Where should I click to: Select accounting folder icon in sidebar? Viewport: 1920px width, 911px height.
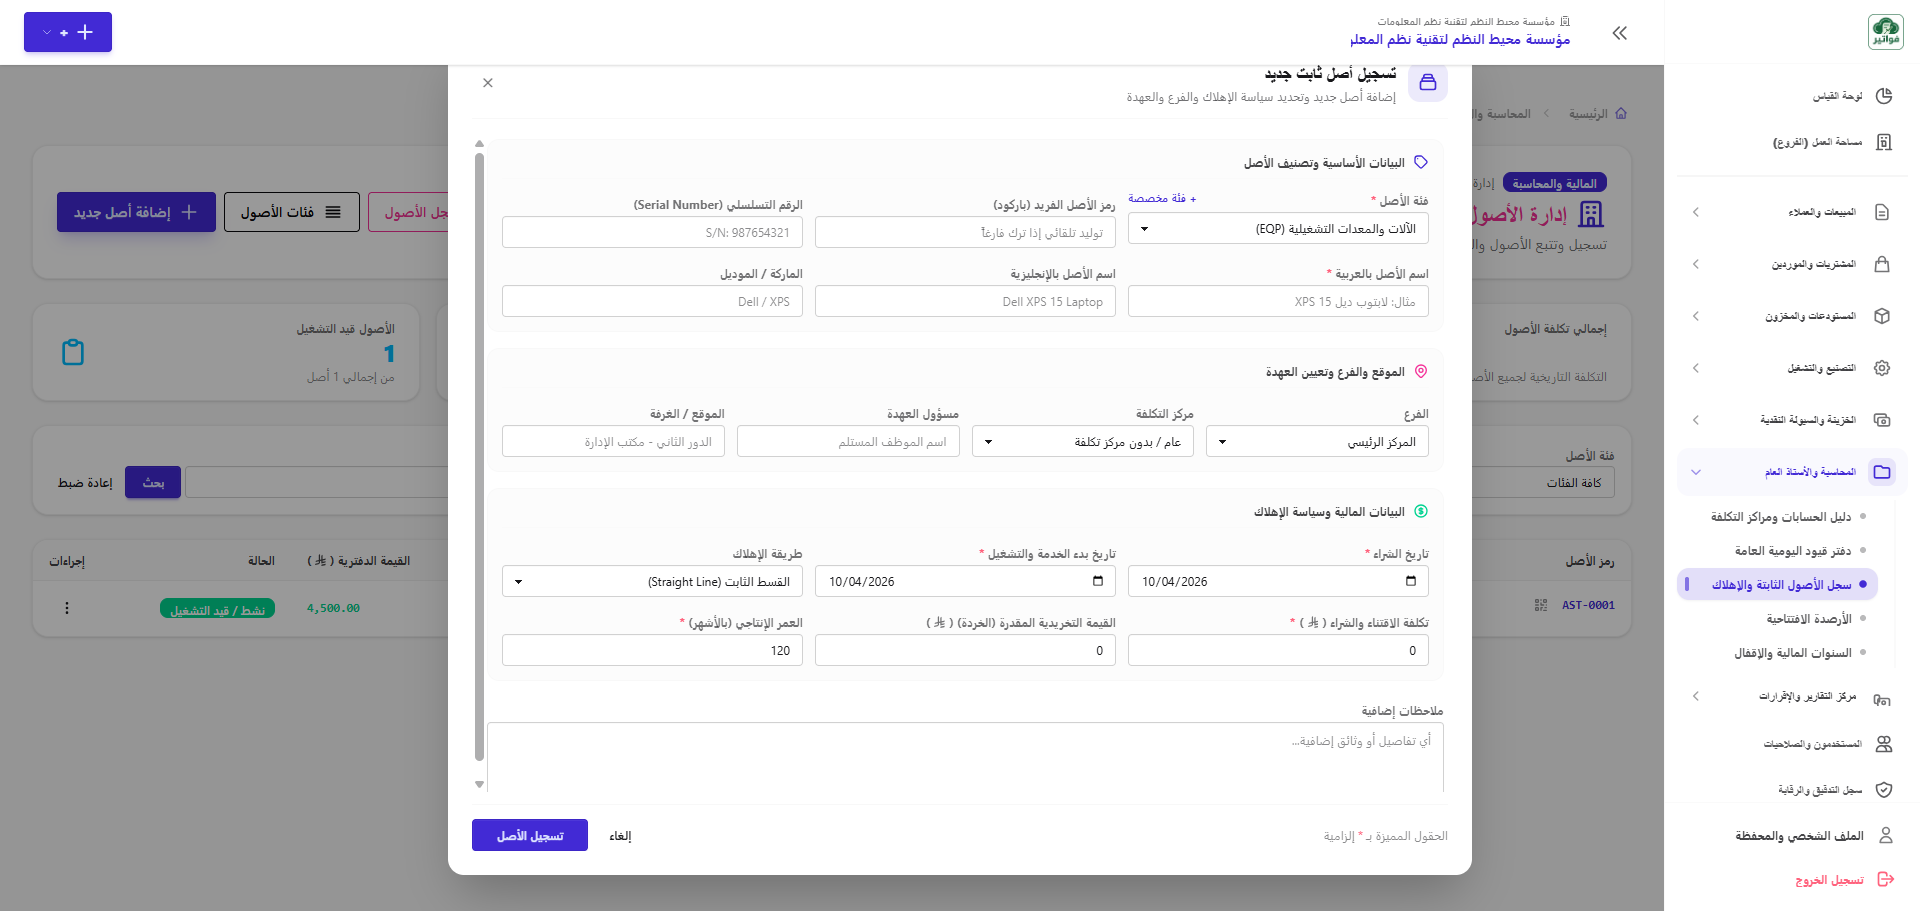pos(1882,472)
